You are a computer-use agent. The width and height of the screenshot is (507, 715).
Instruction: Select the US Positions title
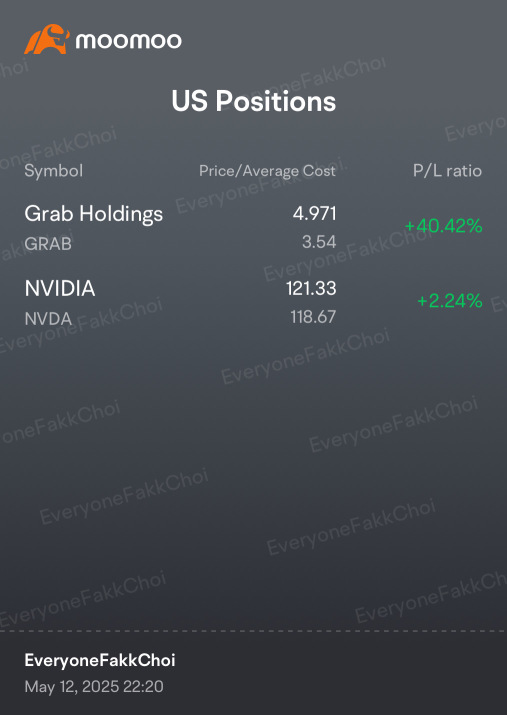254,101
